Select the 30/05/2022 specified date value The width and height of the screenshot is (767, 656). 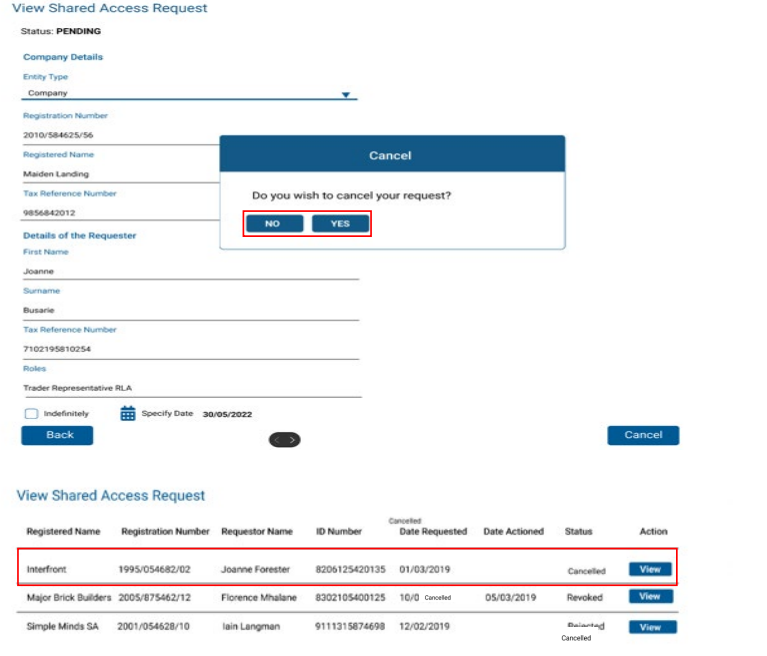pos(226,414)
